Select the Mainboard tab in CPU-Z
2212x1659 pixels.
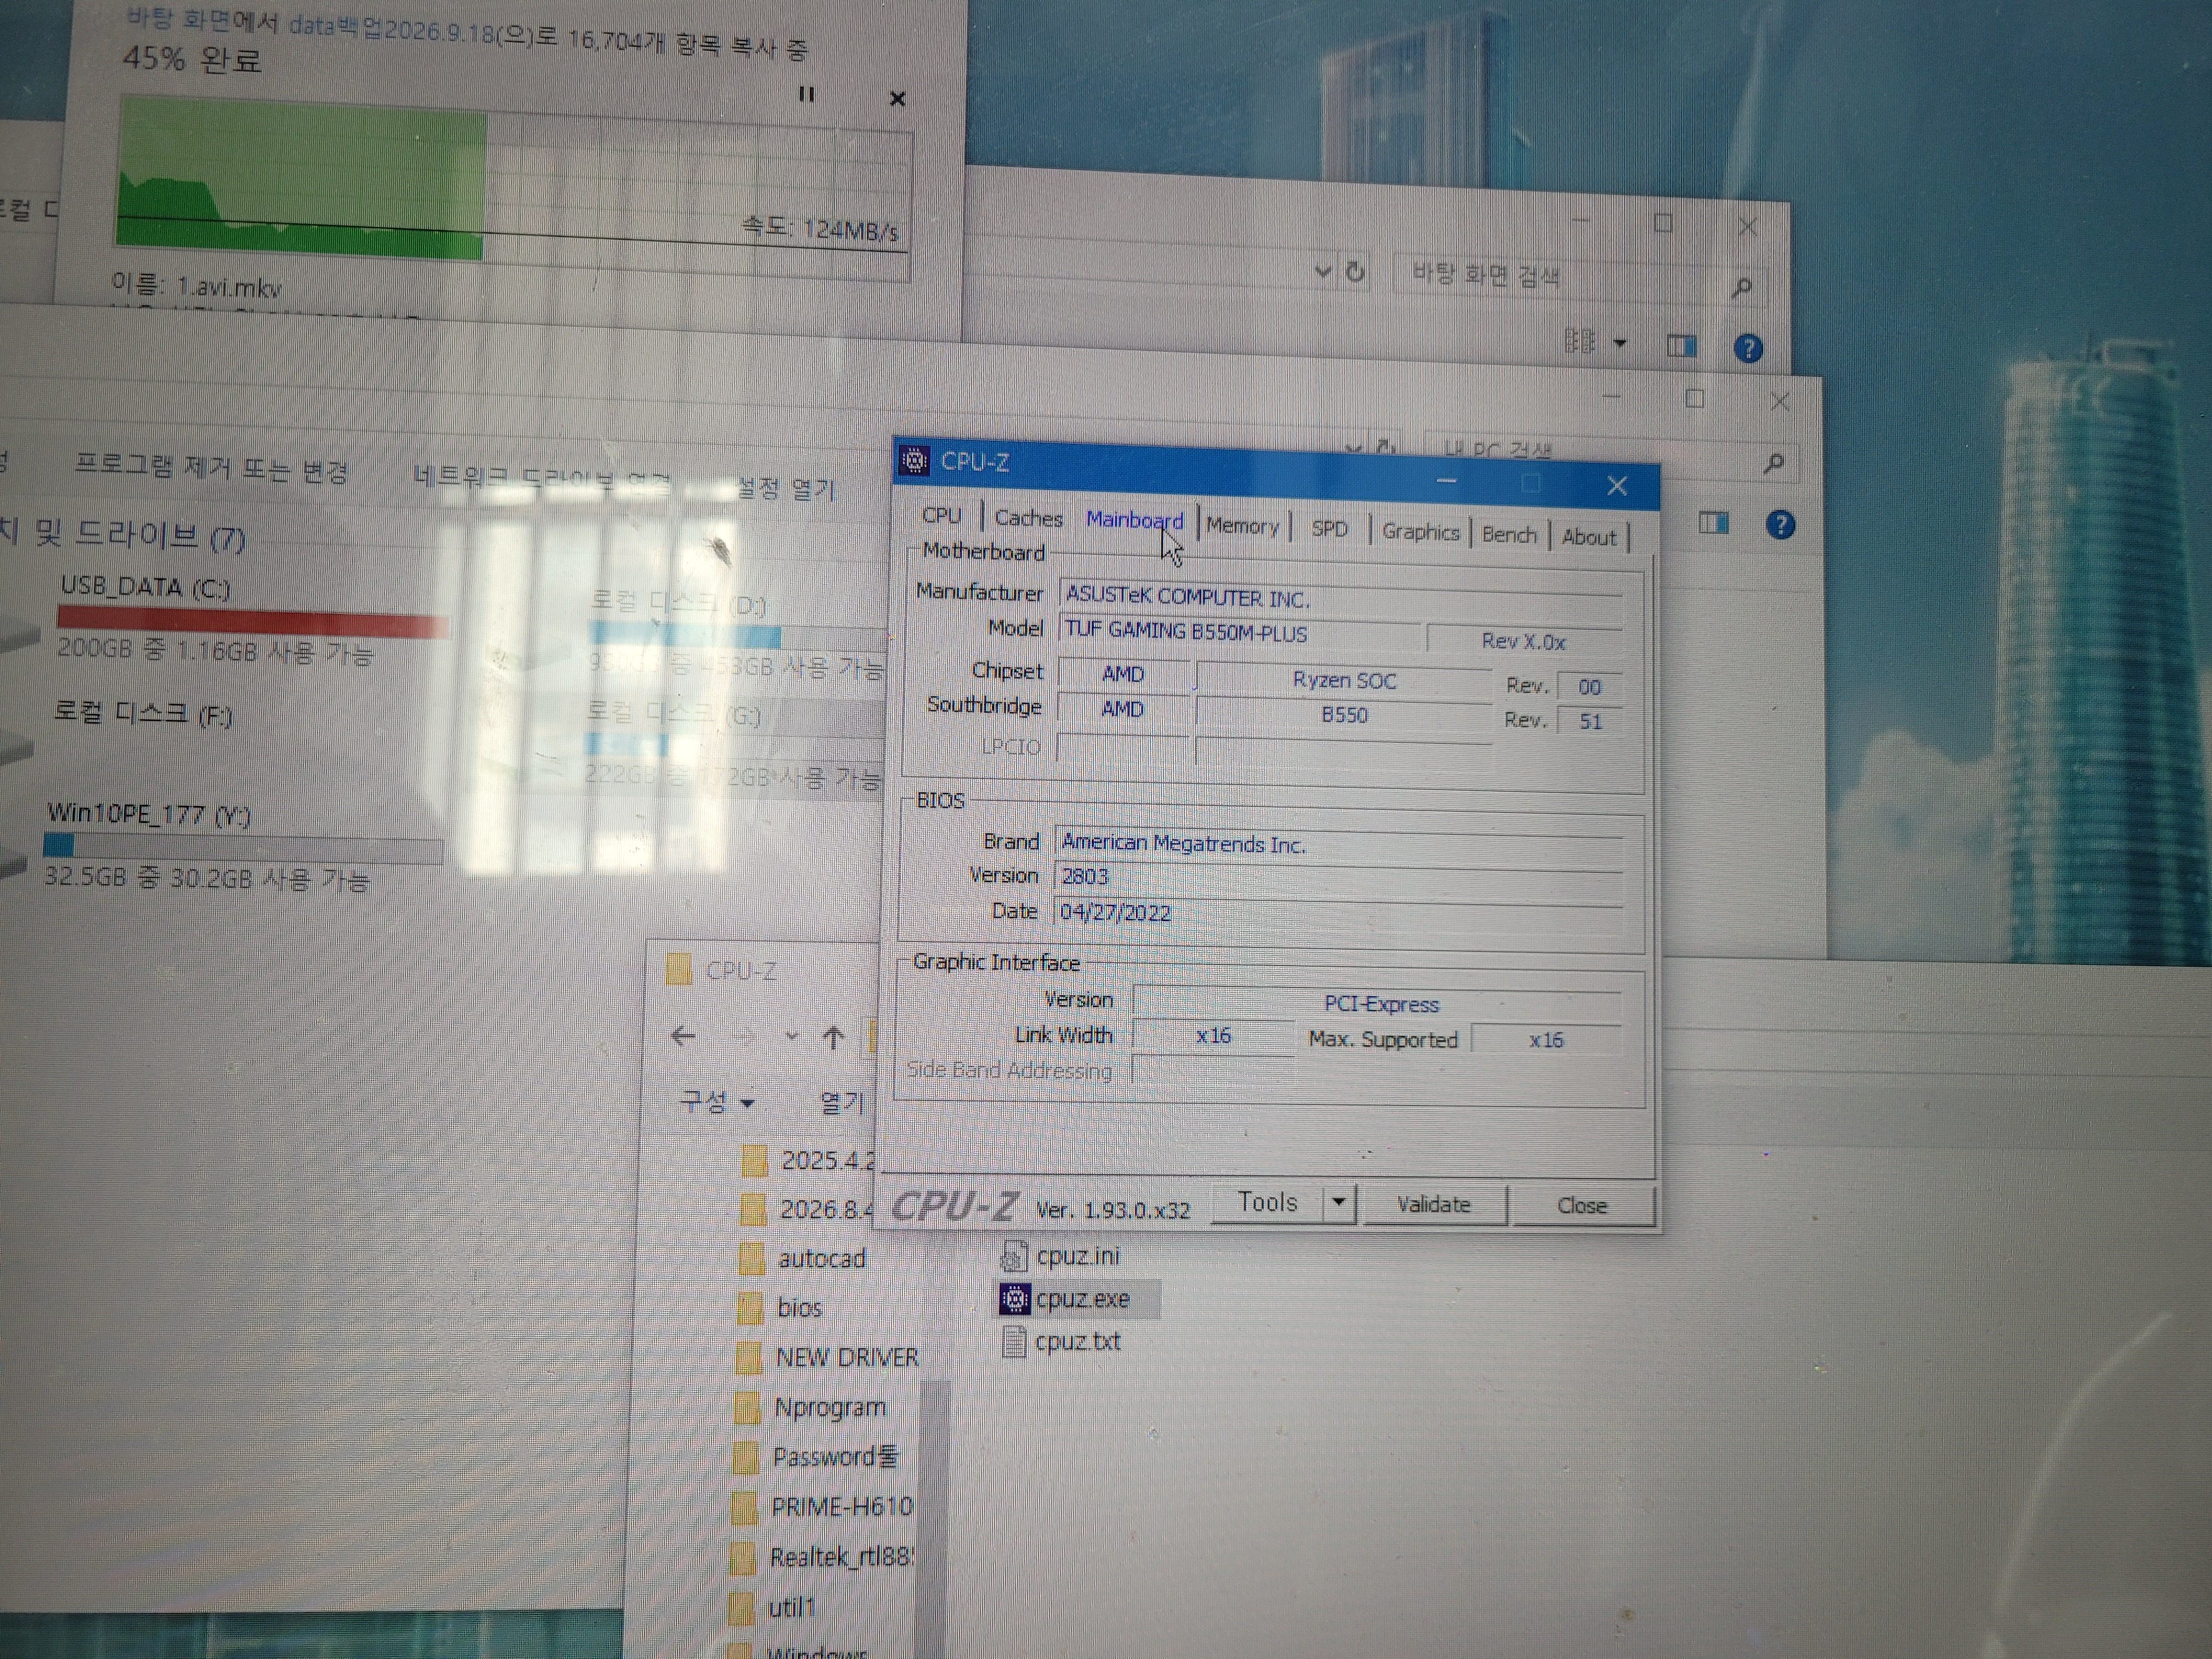point(1134,520)
